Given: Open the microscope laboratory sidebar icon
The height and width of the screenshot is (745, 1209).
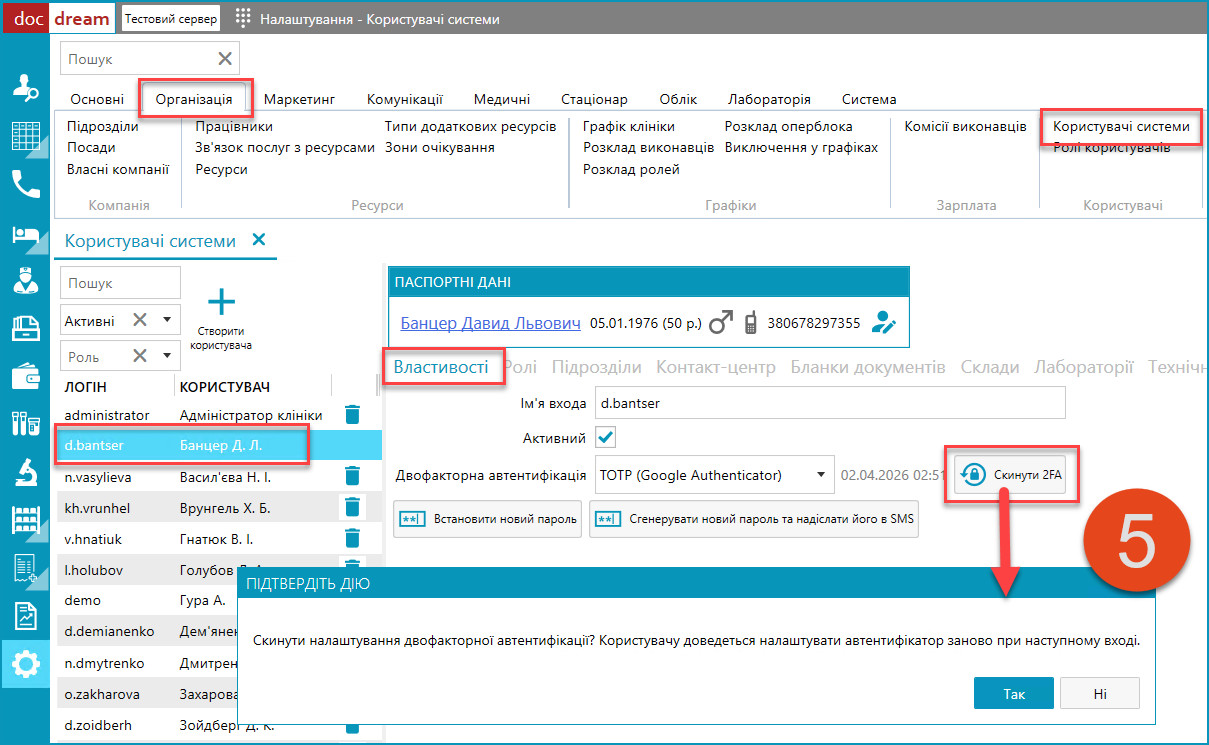Looking at the screenshot, I should (x=25, y=472).
